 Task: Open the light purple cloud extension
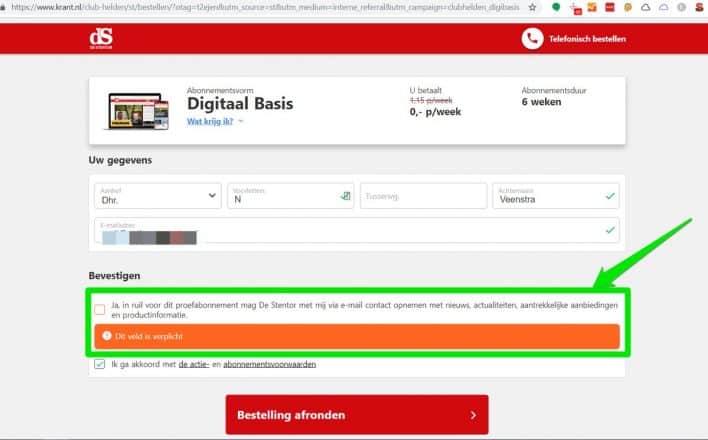[x=663, y=7]
